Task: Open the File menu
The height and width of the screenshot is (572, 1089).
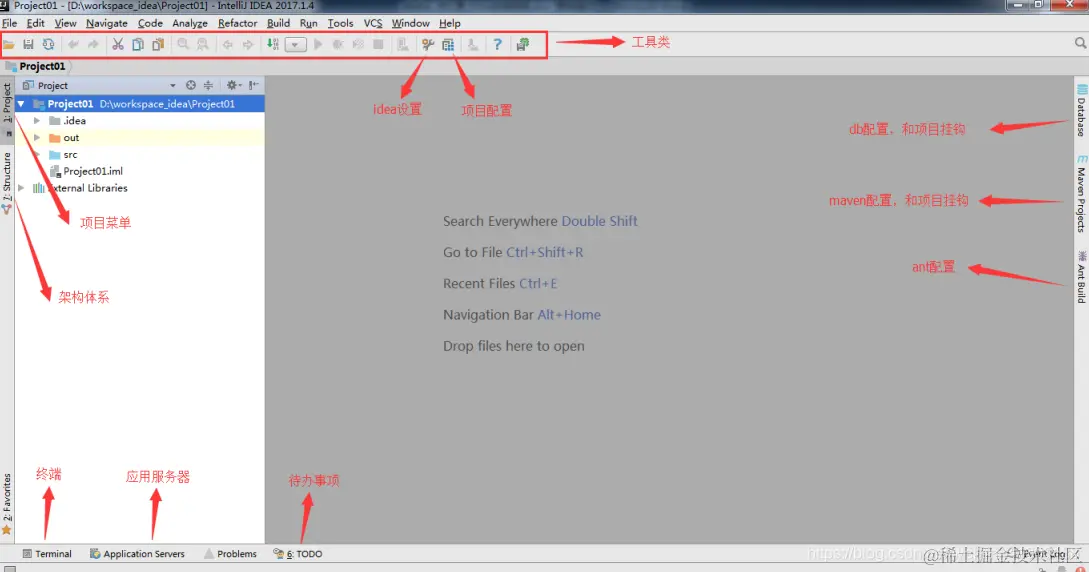Action: pos(10,23)
